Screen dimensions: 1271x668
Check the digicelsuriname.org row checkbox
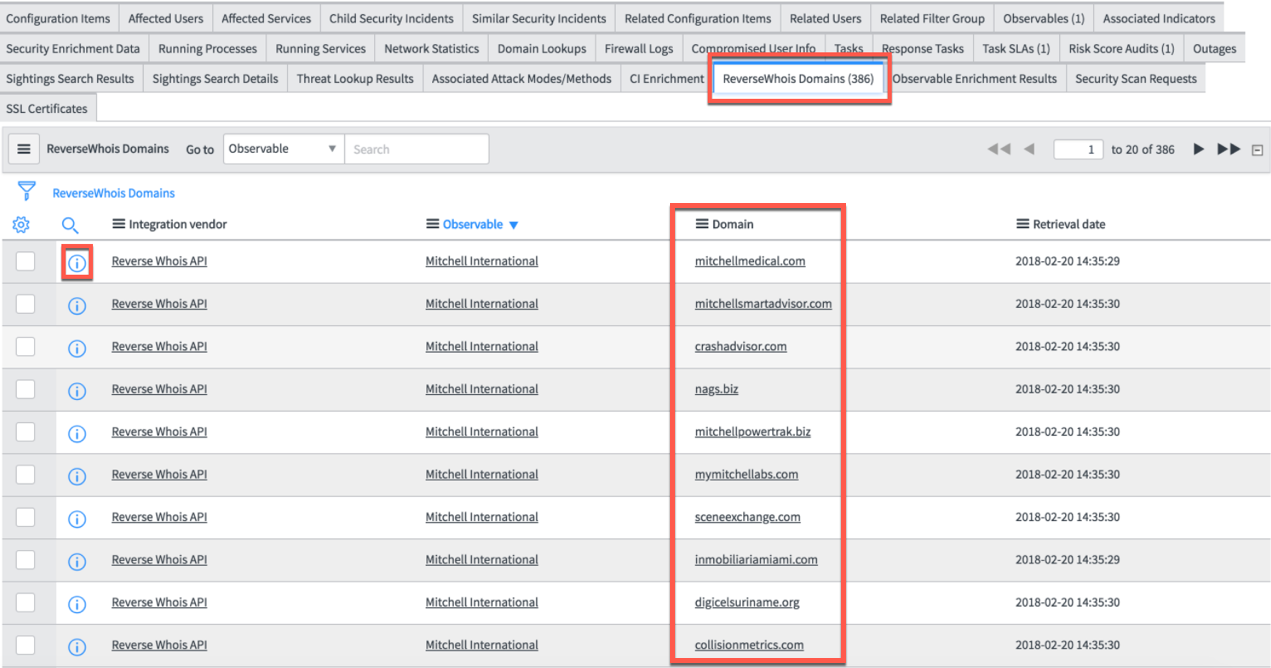pyautogui.click(x=25, y=602)
